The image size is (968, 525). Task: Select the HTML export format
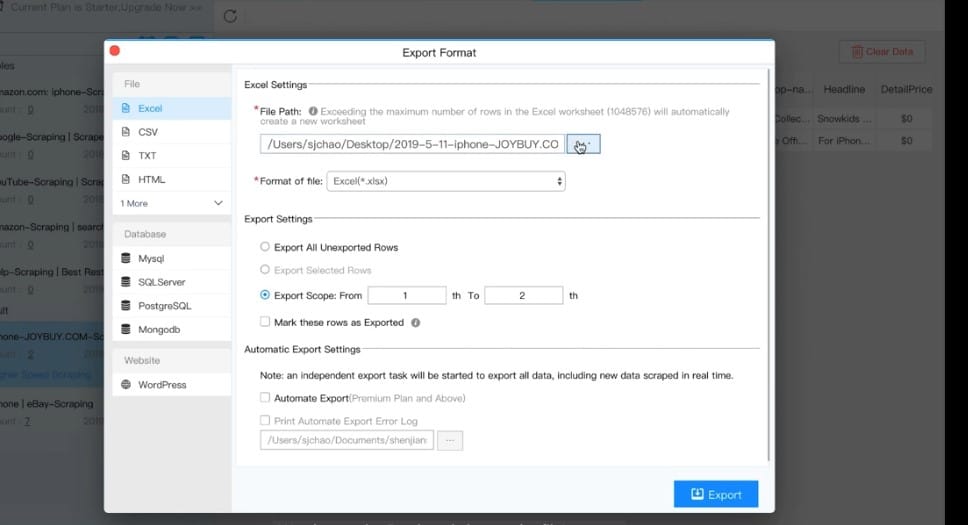tap(172, 179)
